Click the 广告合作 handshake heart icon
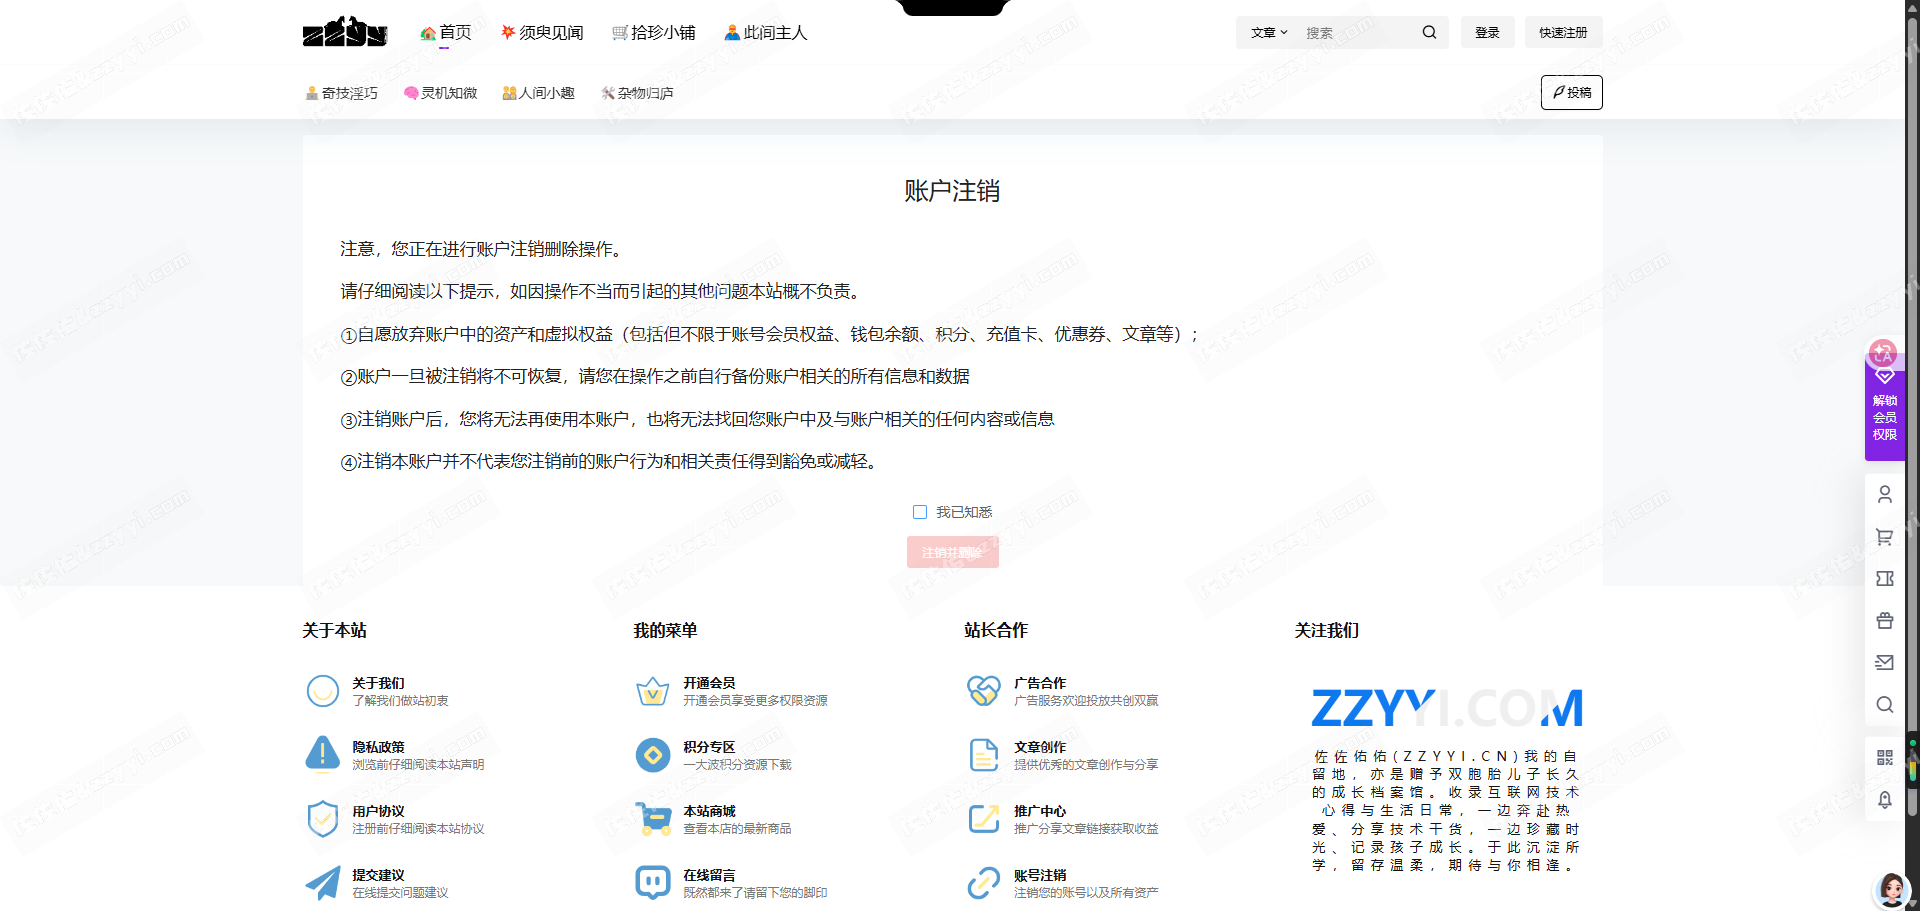Image resolution: width=1920 pixels, height=911 pixels. point(984,691)
